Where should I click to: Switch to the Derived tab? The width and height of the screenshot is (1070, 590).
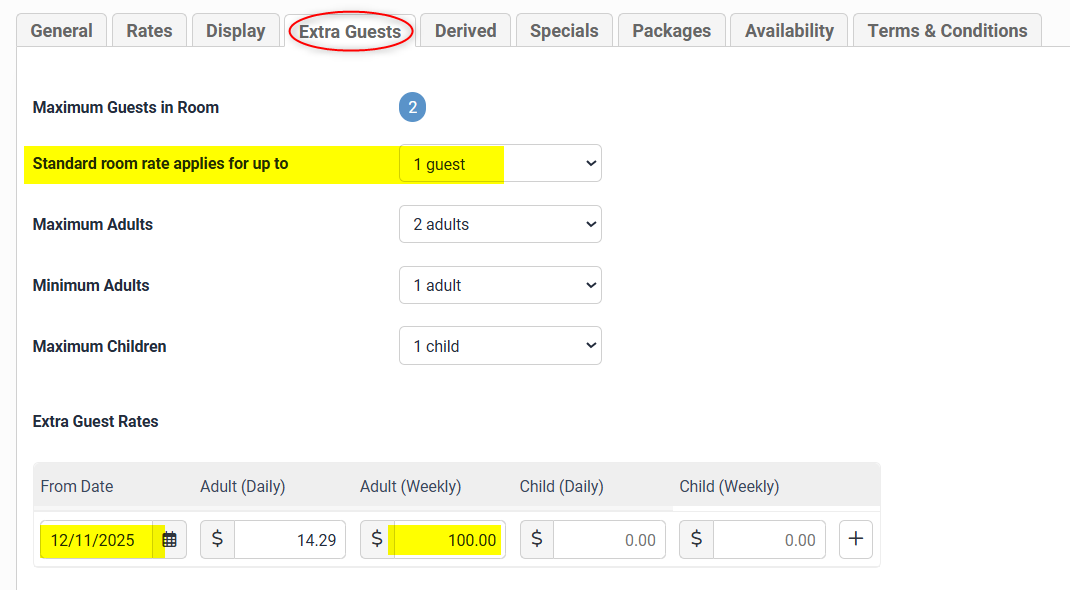(x=465, y=31)
